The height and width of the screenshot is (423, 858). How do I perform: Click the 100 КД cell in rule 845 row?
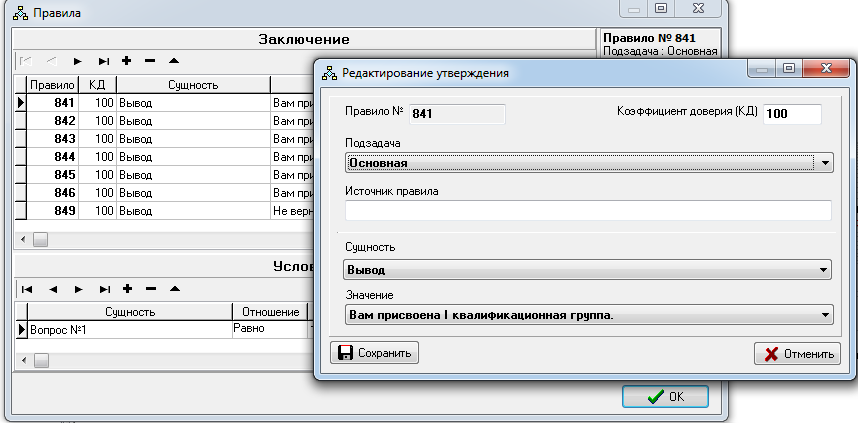coord(97,175)
